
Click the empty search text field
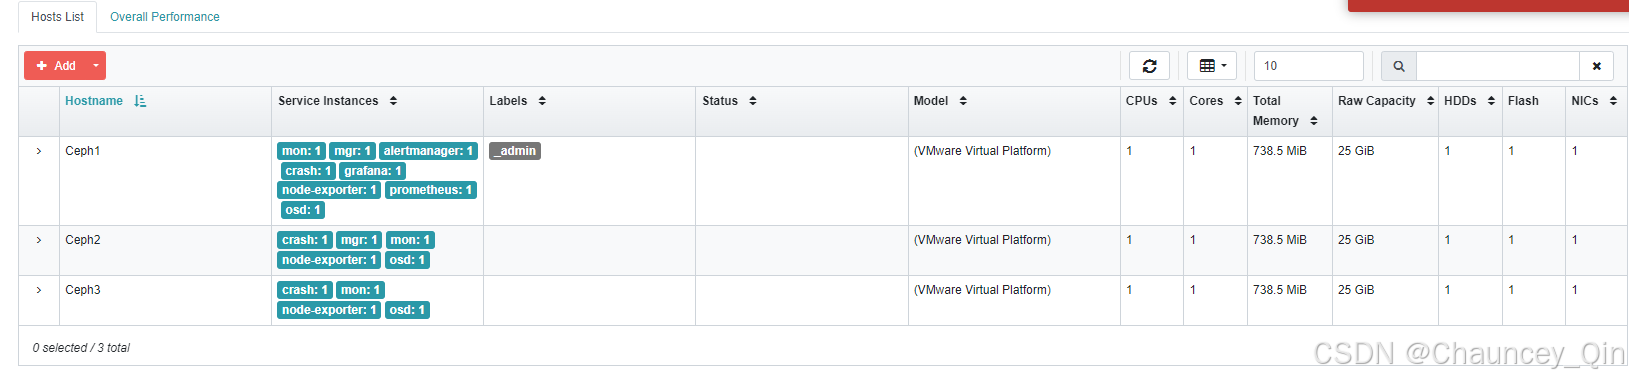(x=1498, y=66)
